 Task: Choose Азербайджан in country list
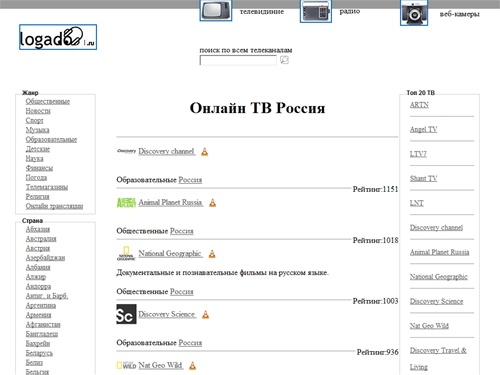click(x=45, y=258)
